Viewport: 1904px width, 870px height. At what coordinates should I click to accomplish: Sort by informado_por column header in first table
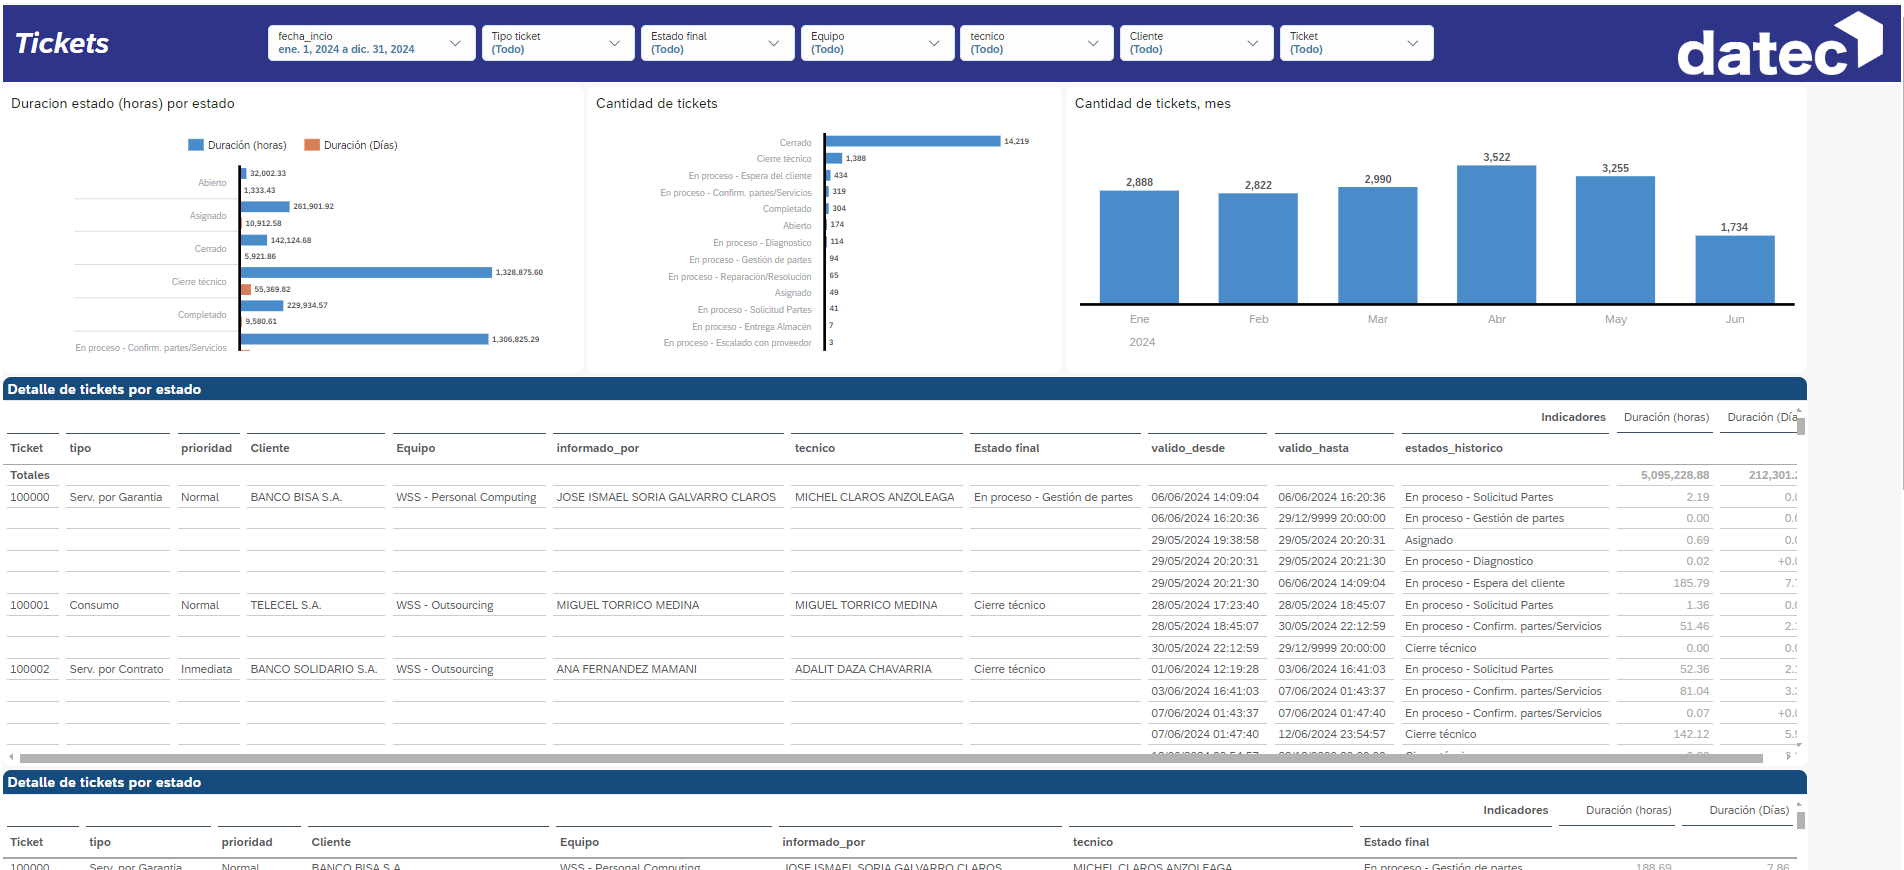coord(598,448)
